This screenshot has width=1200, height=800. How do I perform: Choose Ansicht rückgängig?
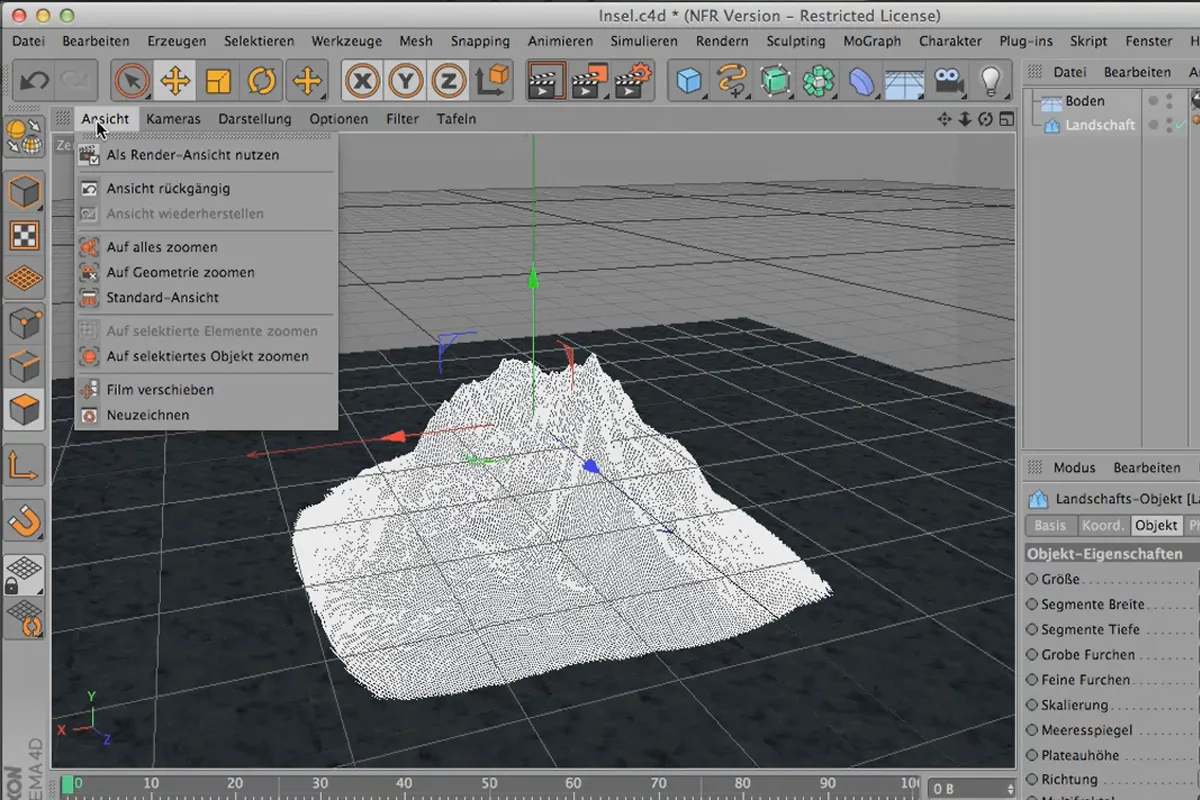(206, 188)
